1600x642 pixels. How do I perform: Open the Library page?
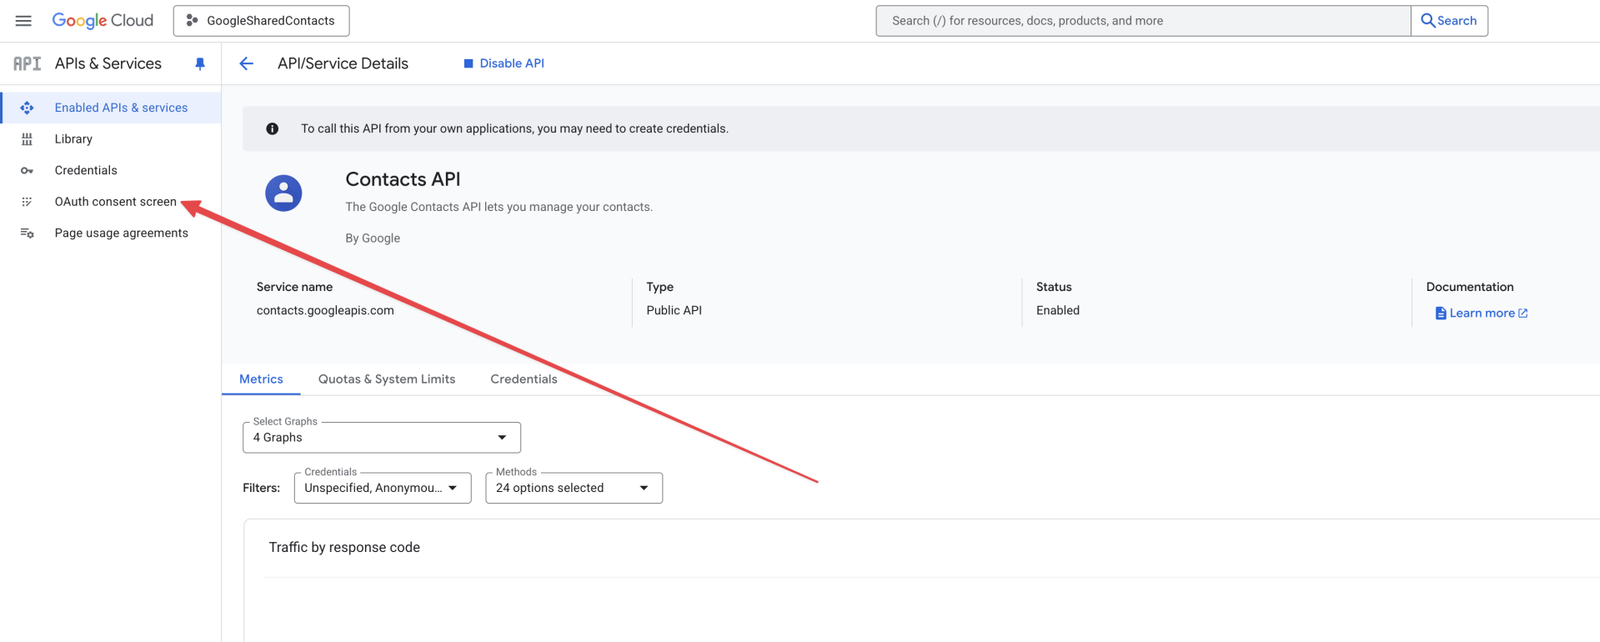pos(74,139)
